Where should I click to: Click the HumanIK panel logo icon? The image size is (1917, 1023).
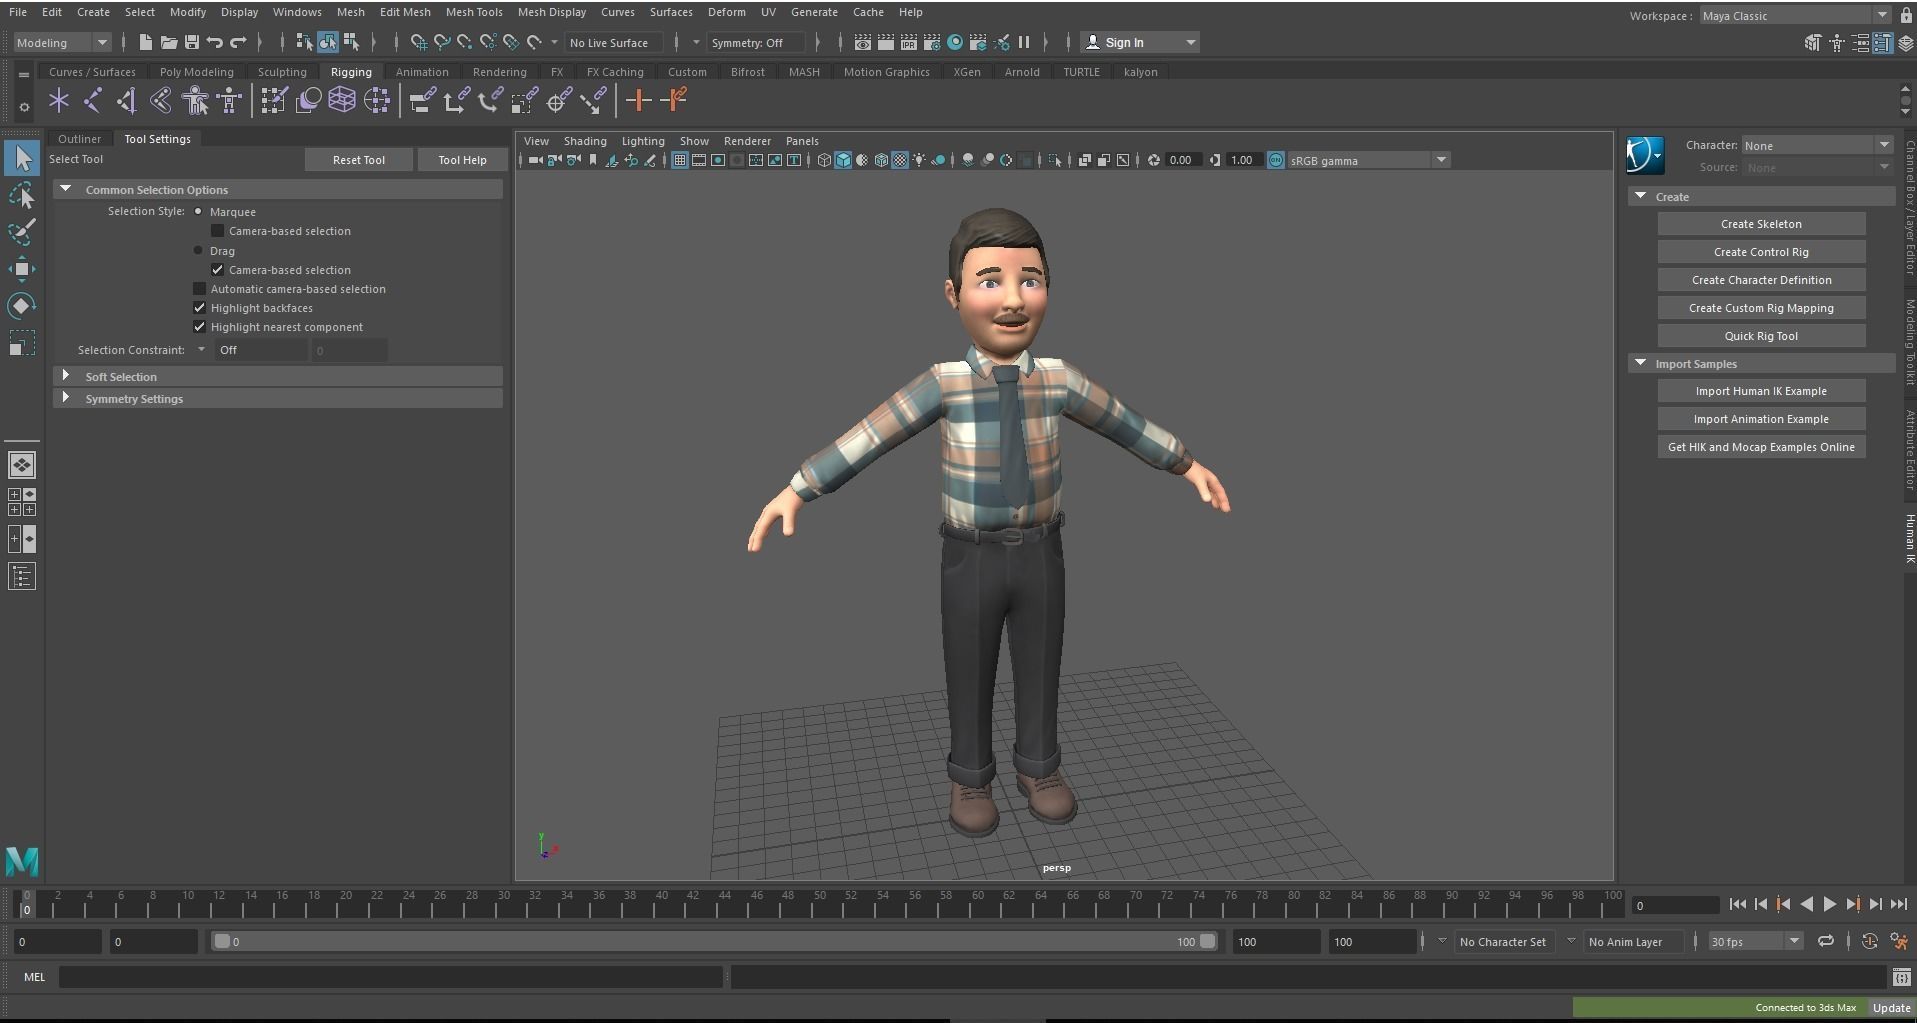1645,155
